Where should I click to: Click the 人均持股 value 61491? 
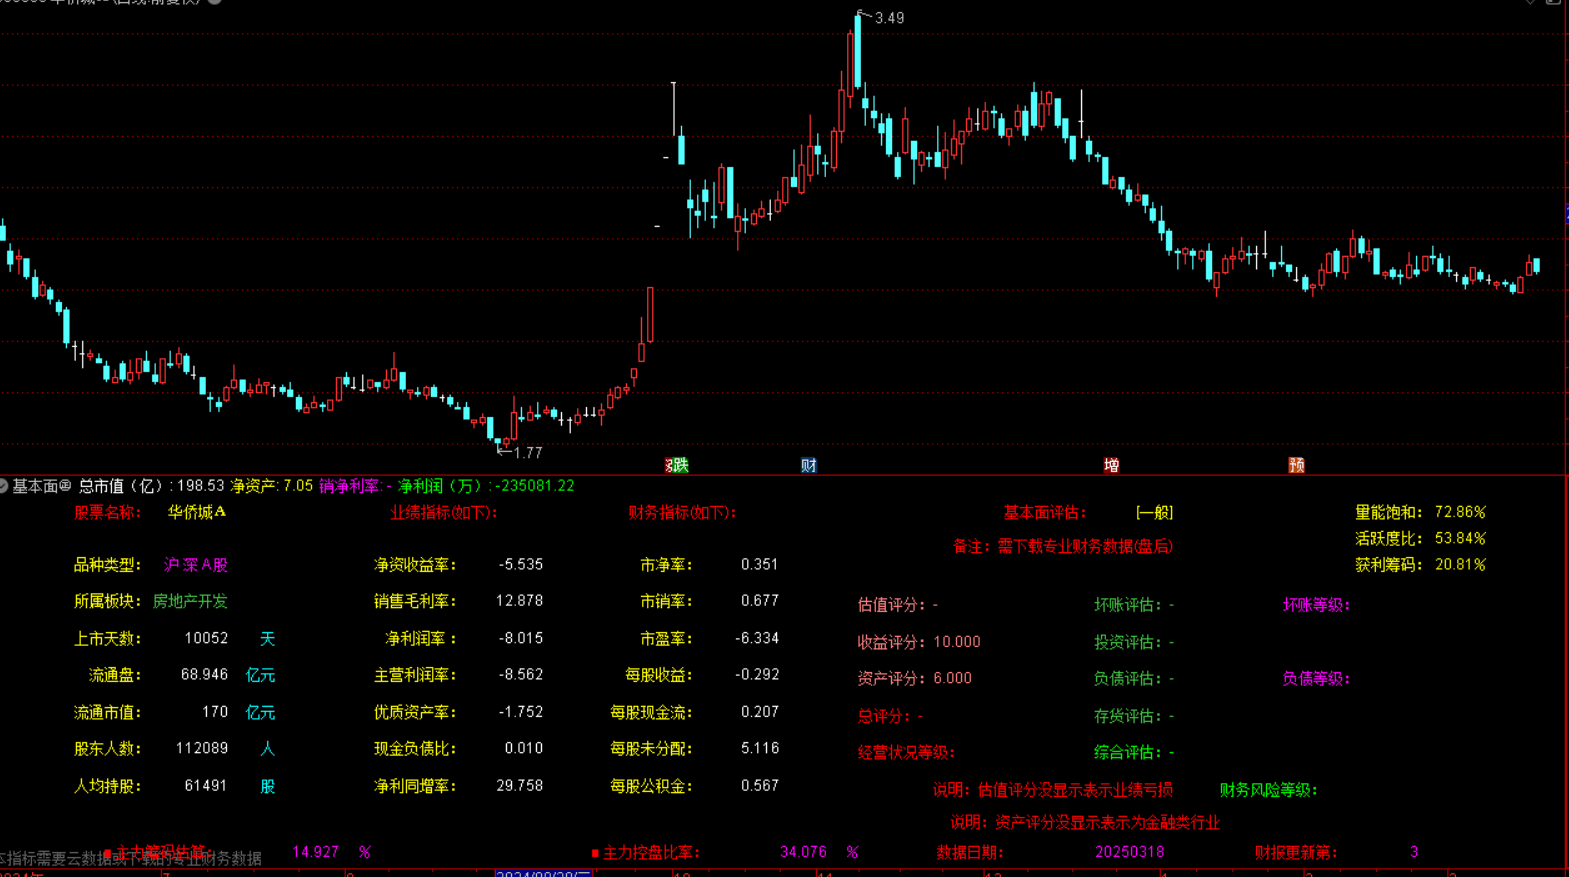[206, 786]
